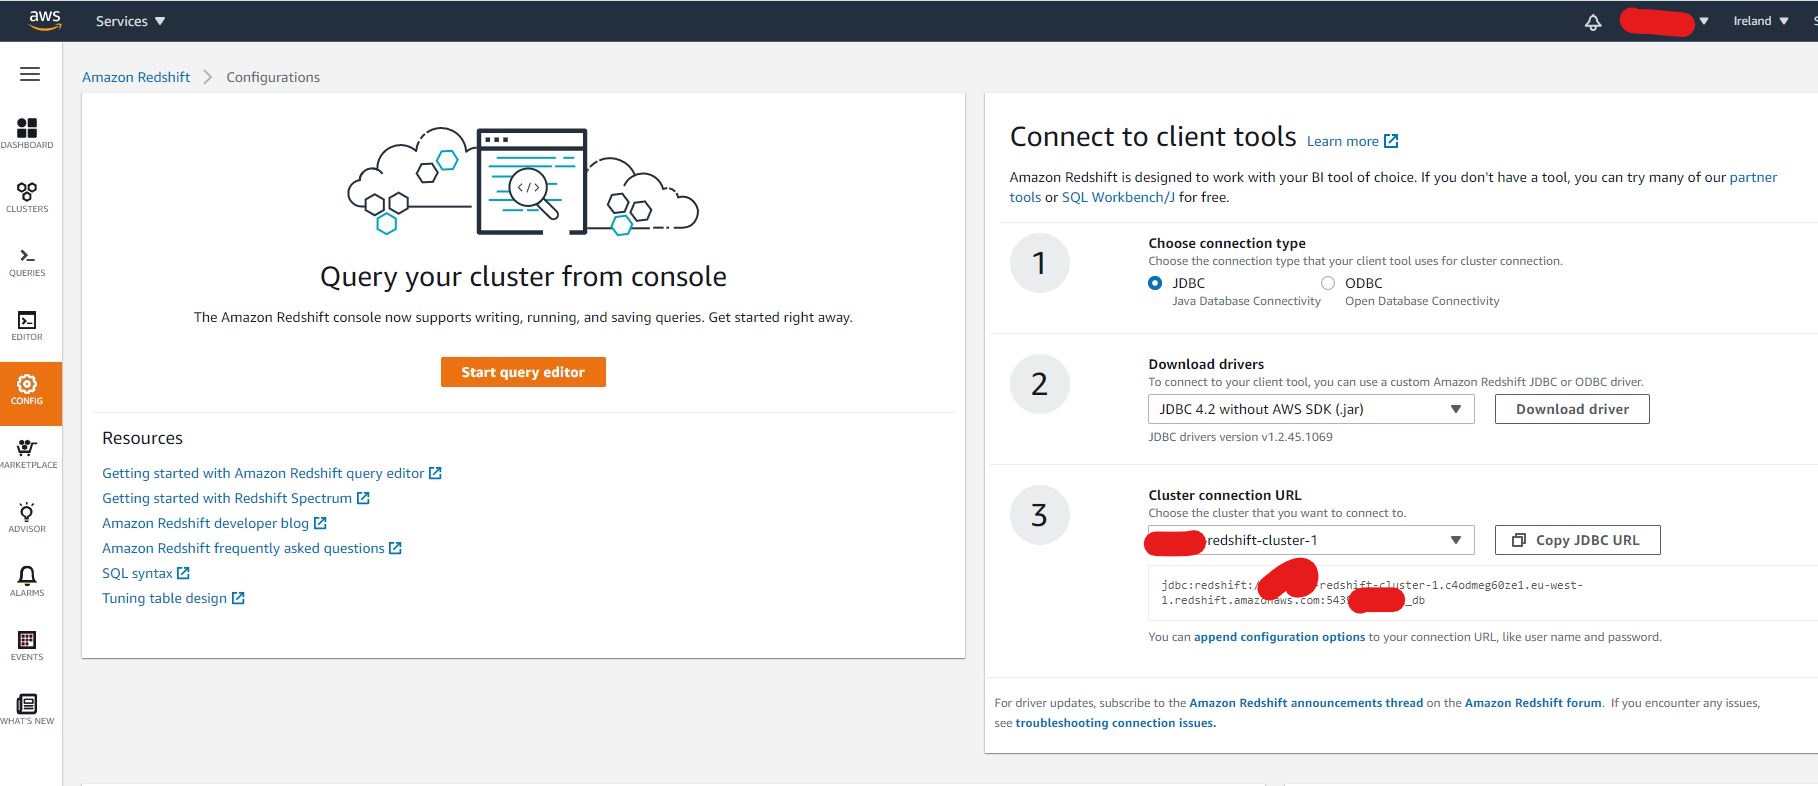Screen dimensions: 1818x786
Task: Open Events in sidebar
Action: [x=27, y=645]
